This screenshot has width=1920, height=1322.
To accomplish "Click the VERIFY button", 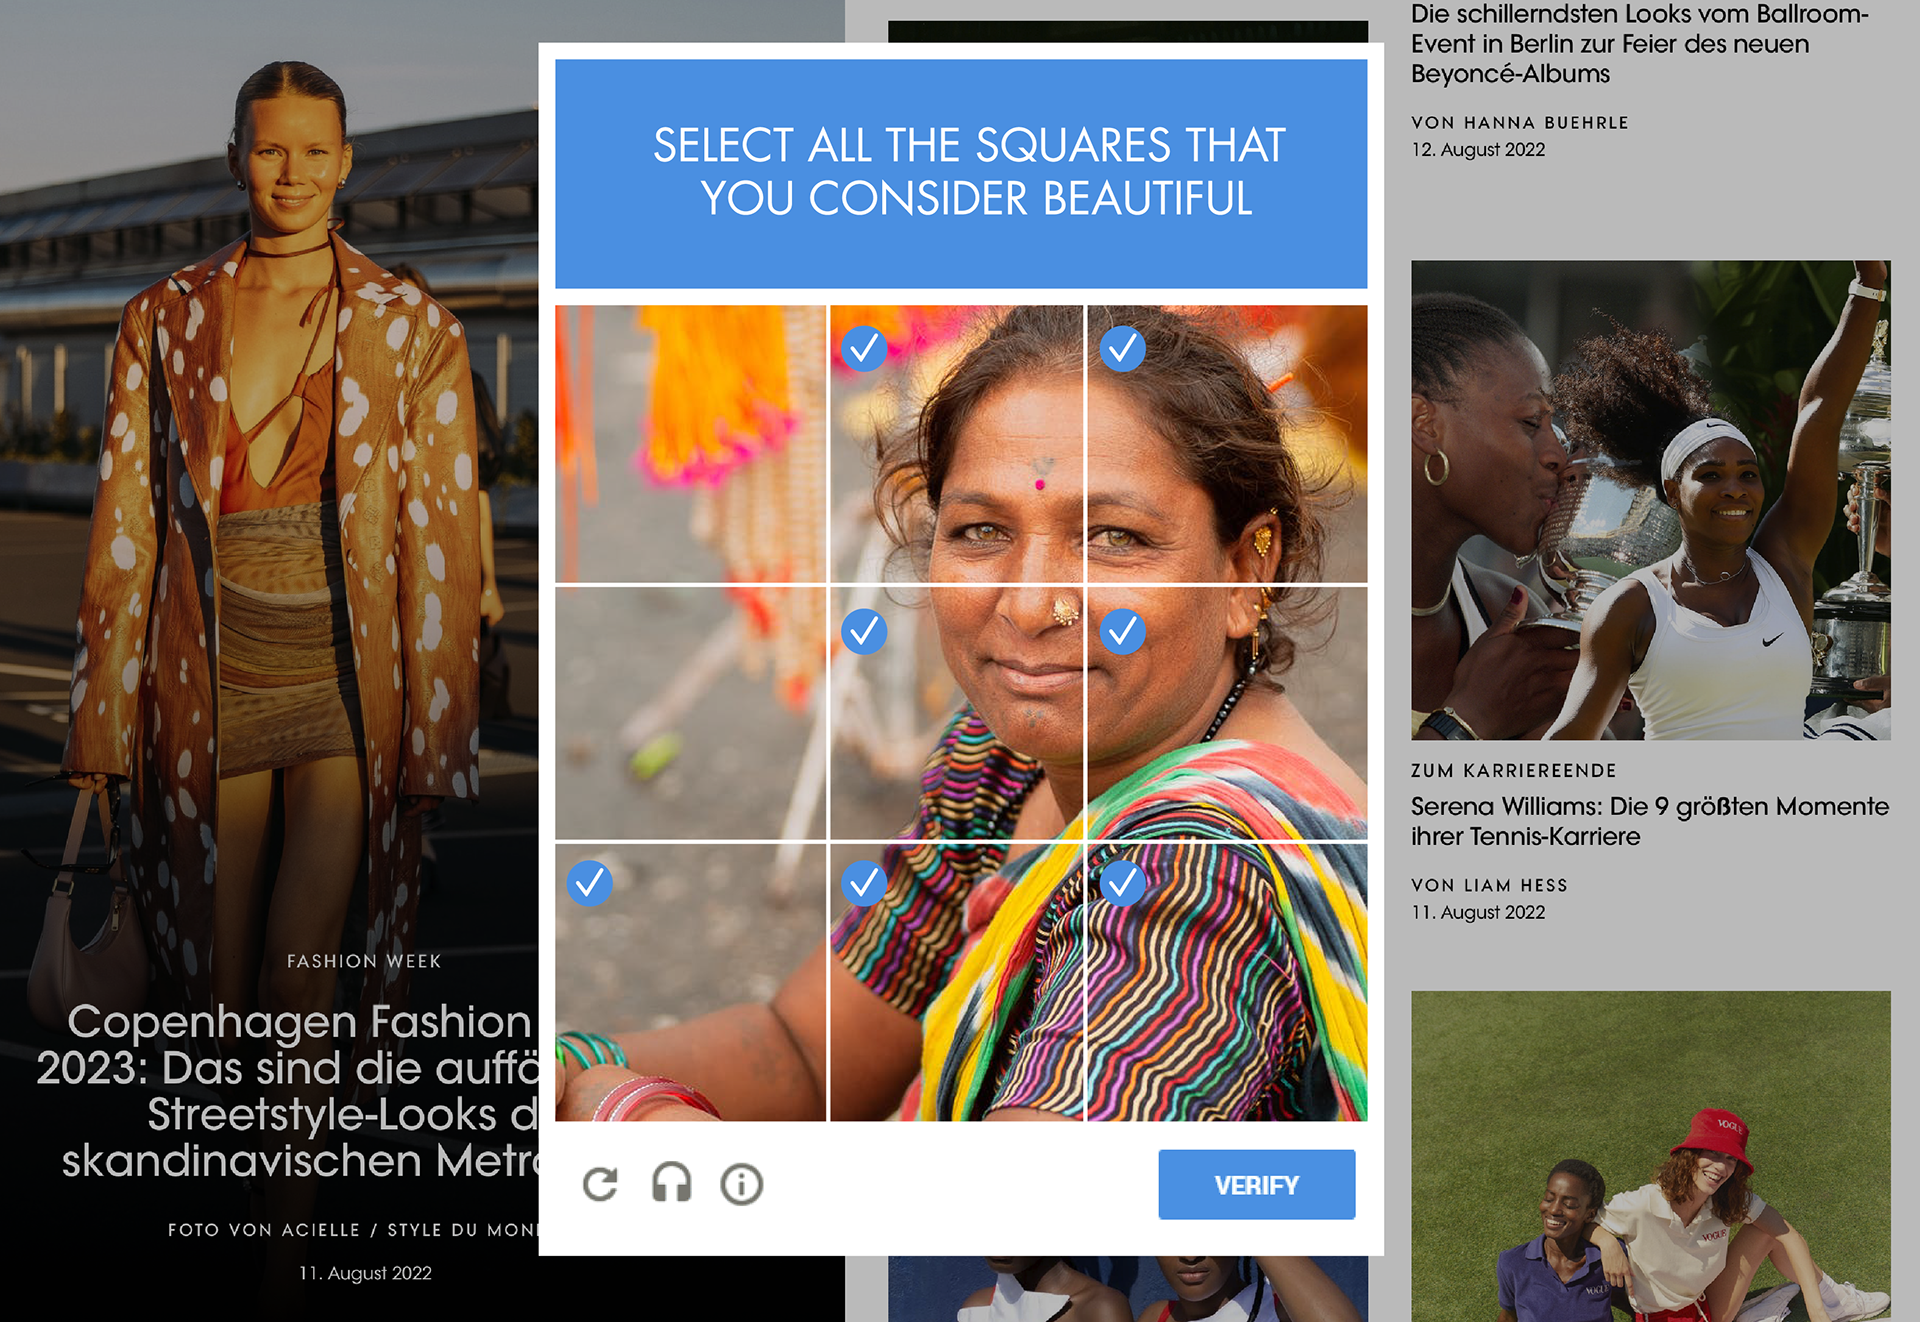I will click(1256, 1185).
